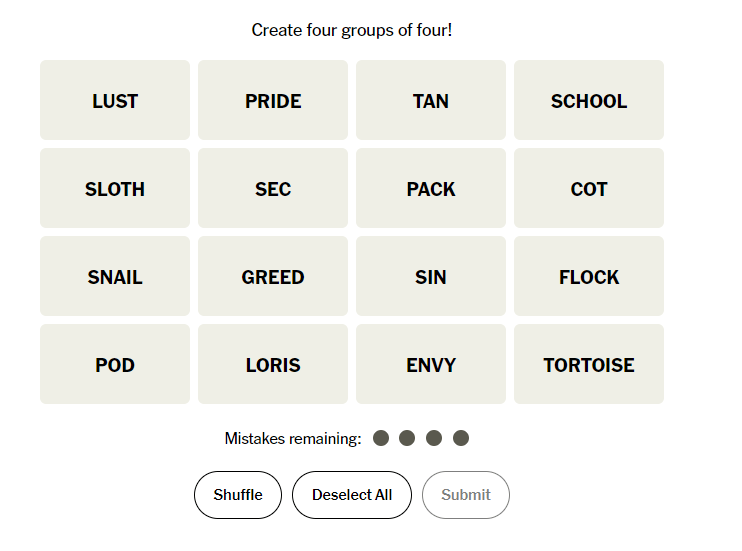
Task: Tap the COT word tile
Action: (x=589, y=188)
